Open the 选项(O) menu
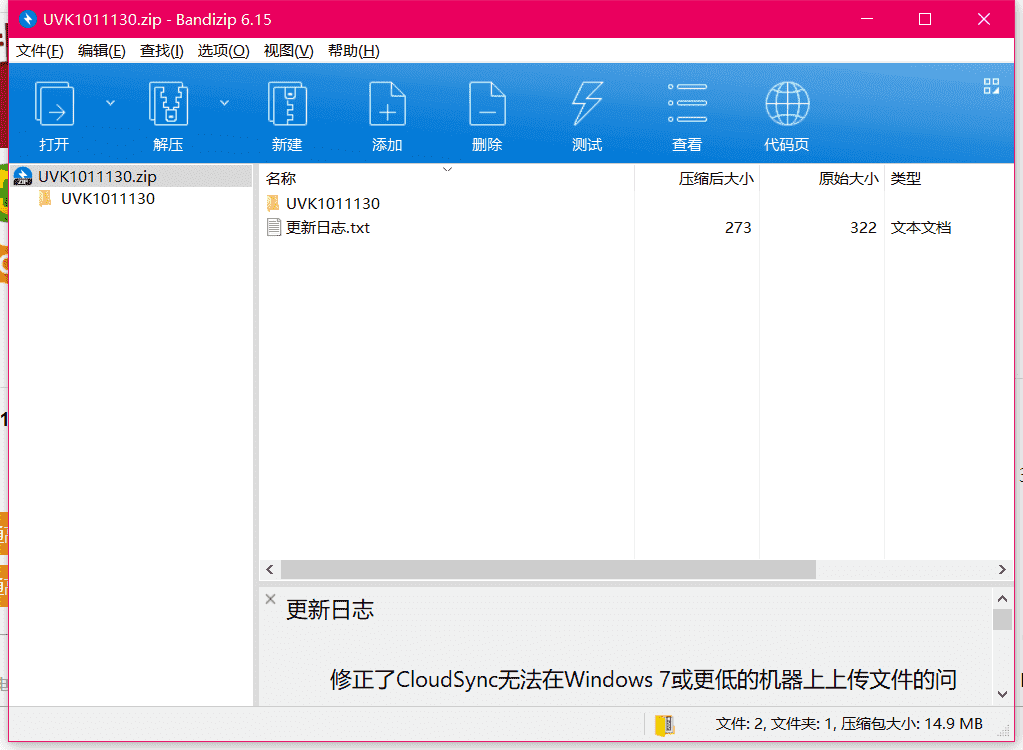The width and height of the screenshot is (1023, 750). tap(223, 51)
